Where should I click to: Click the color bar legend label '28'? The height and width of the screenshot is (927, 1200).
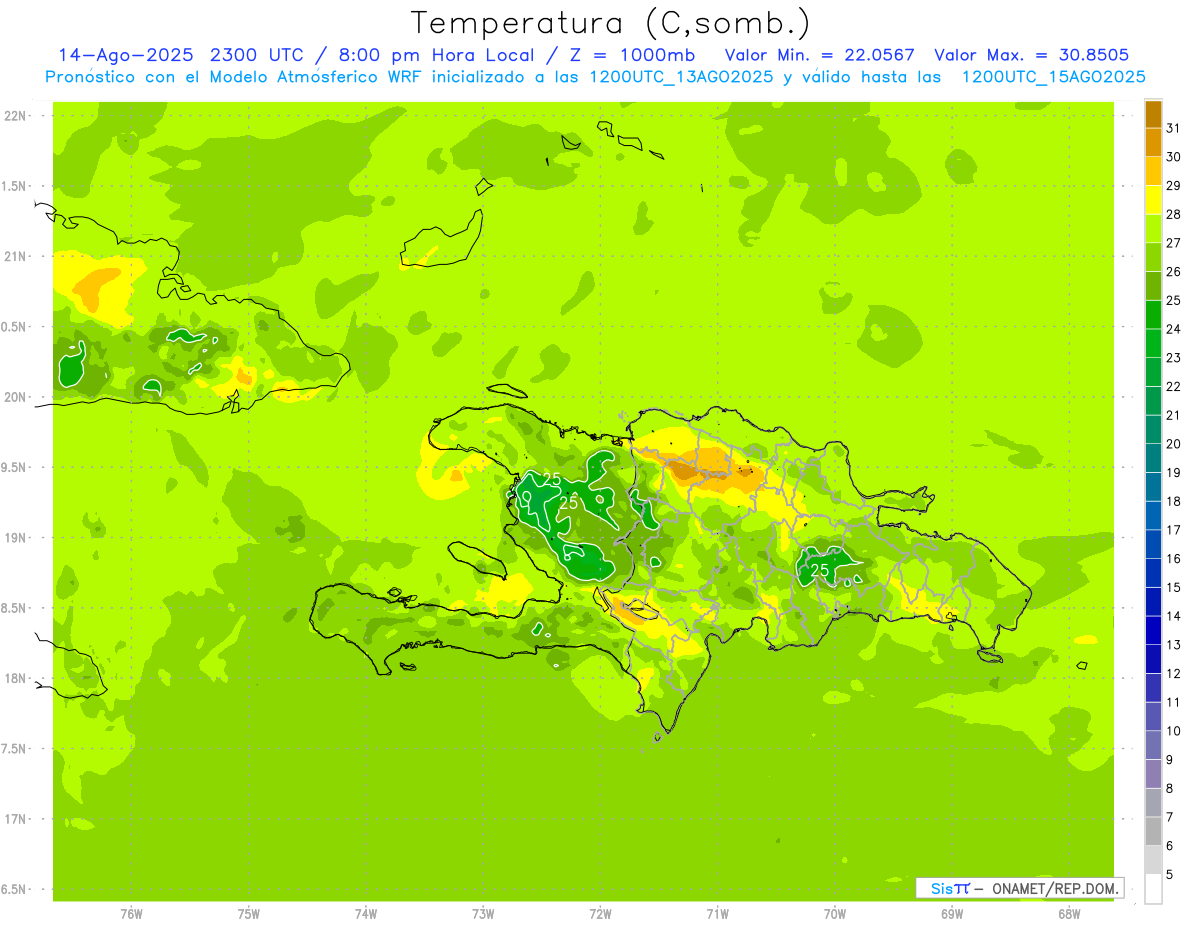click(x=1174, y=214)
